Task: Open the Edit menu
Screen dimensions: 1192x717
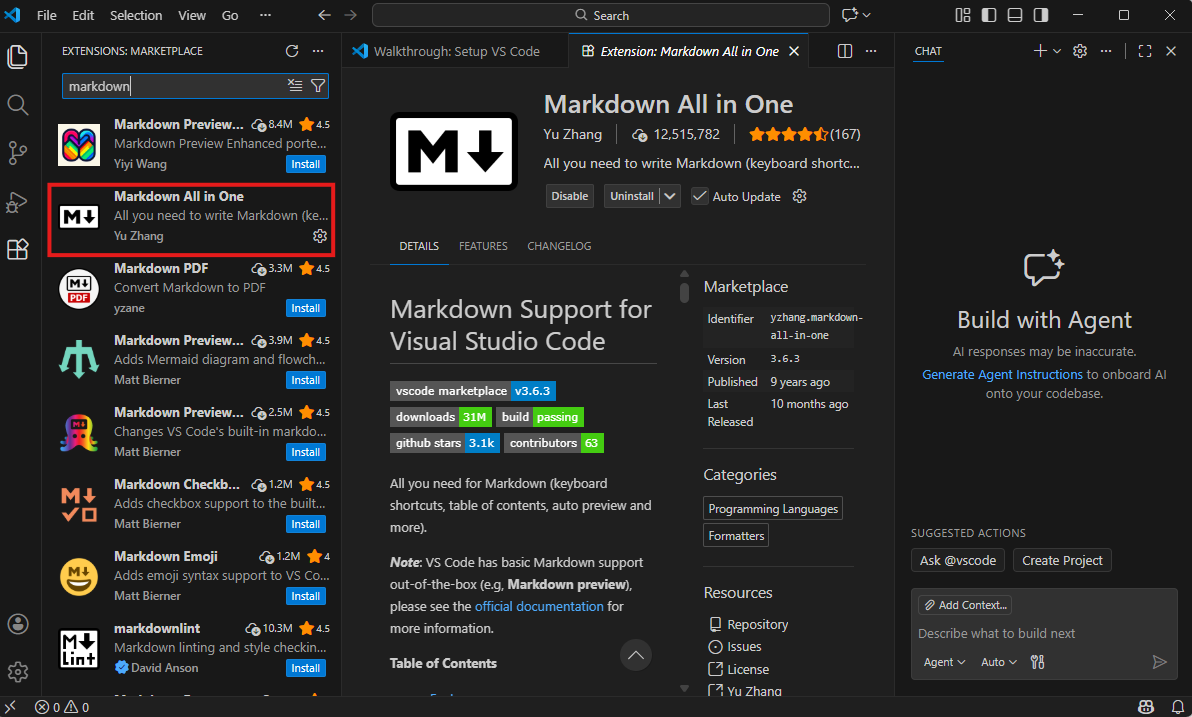Action: click(83, 15)
